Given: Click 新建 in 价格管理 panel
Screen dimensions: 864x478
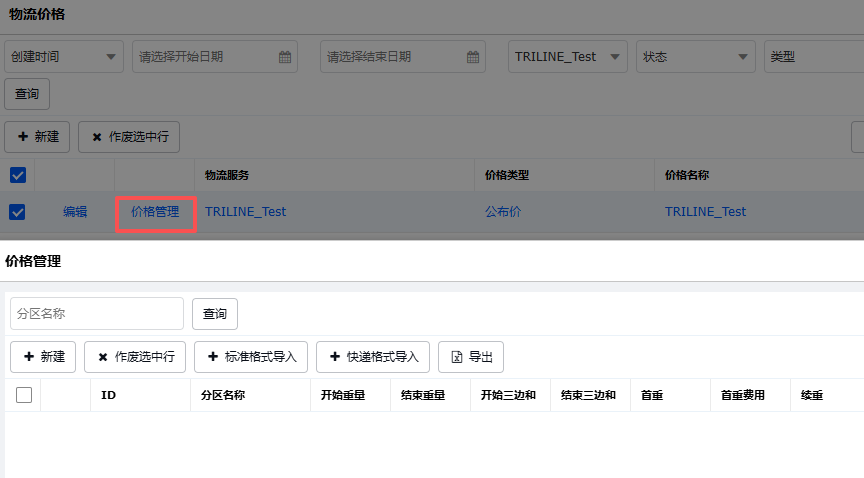Looking at the screenshot, I should pyautogui.click(x=43, y=357).
